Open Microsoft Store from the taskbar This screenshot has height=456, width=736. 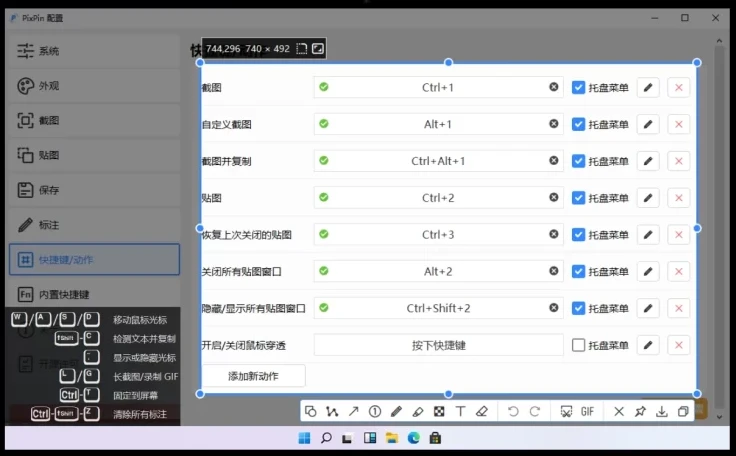coord(435,438)
